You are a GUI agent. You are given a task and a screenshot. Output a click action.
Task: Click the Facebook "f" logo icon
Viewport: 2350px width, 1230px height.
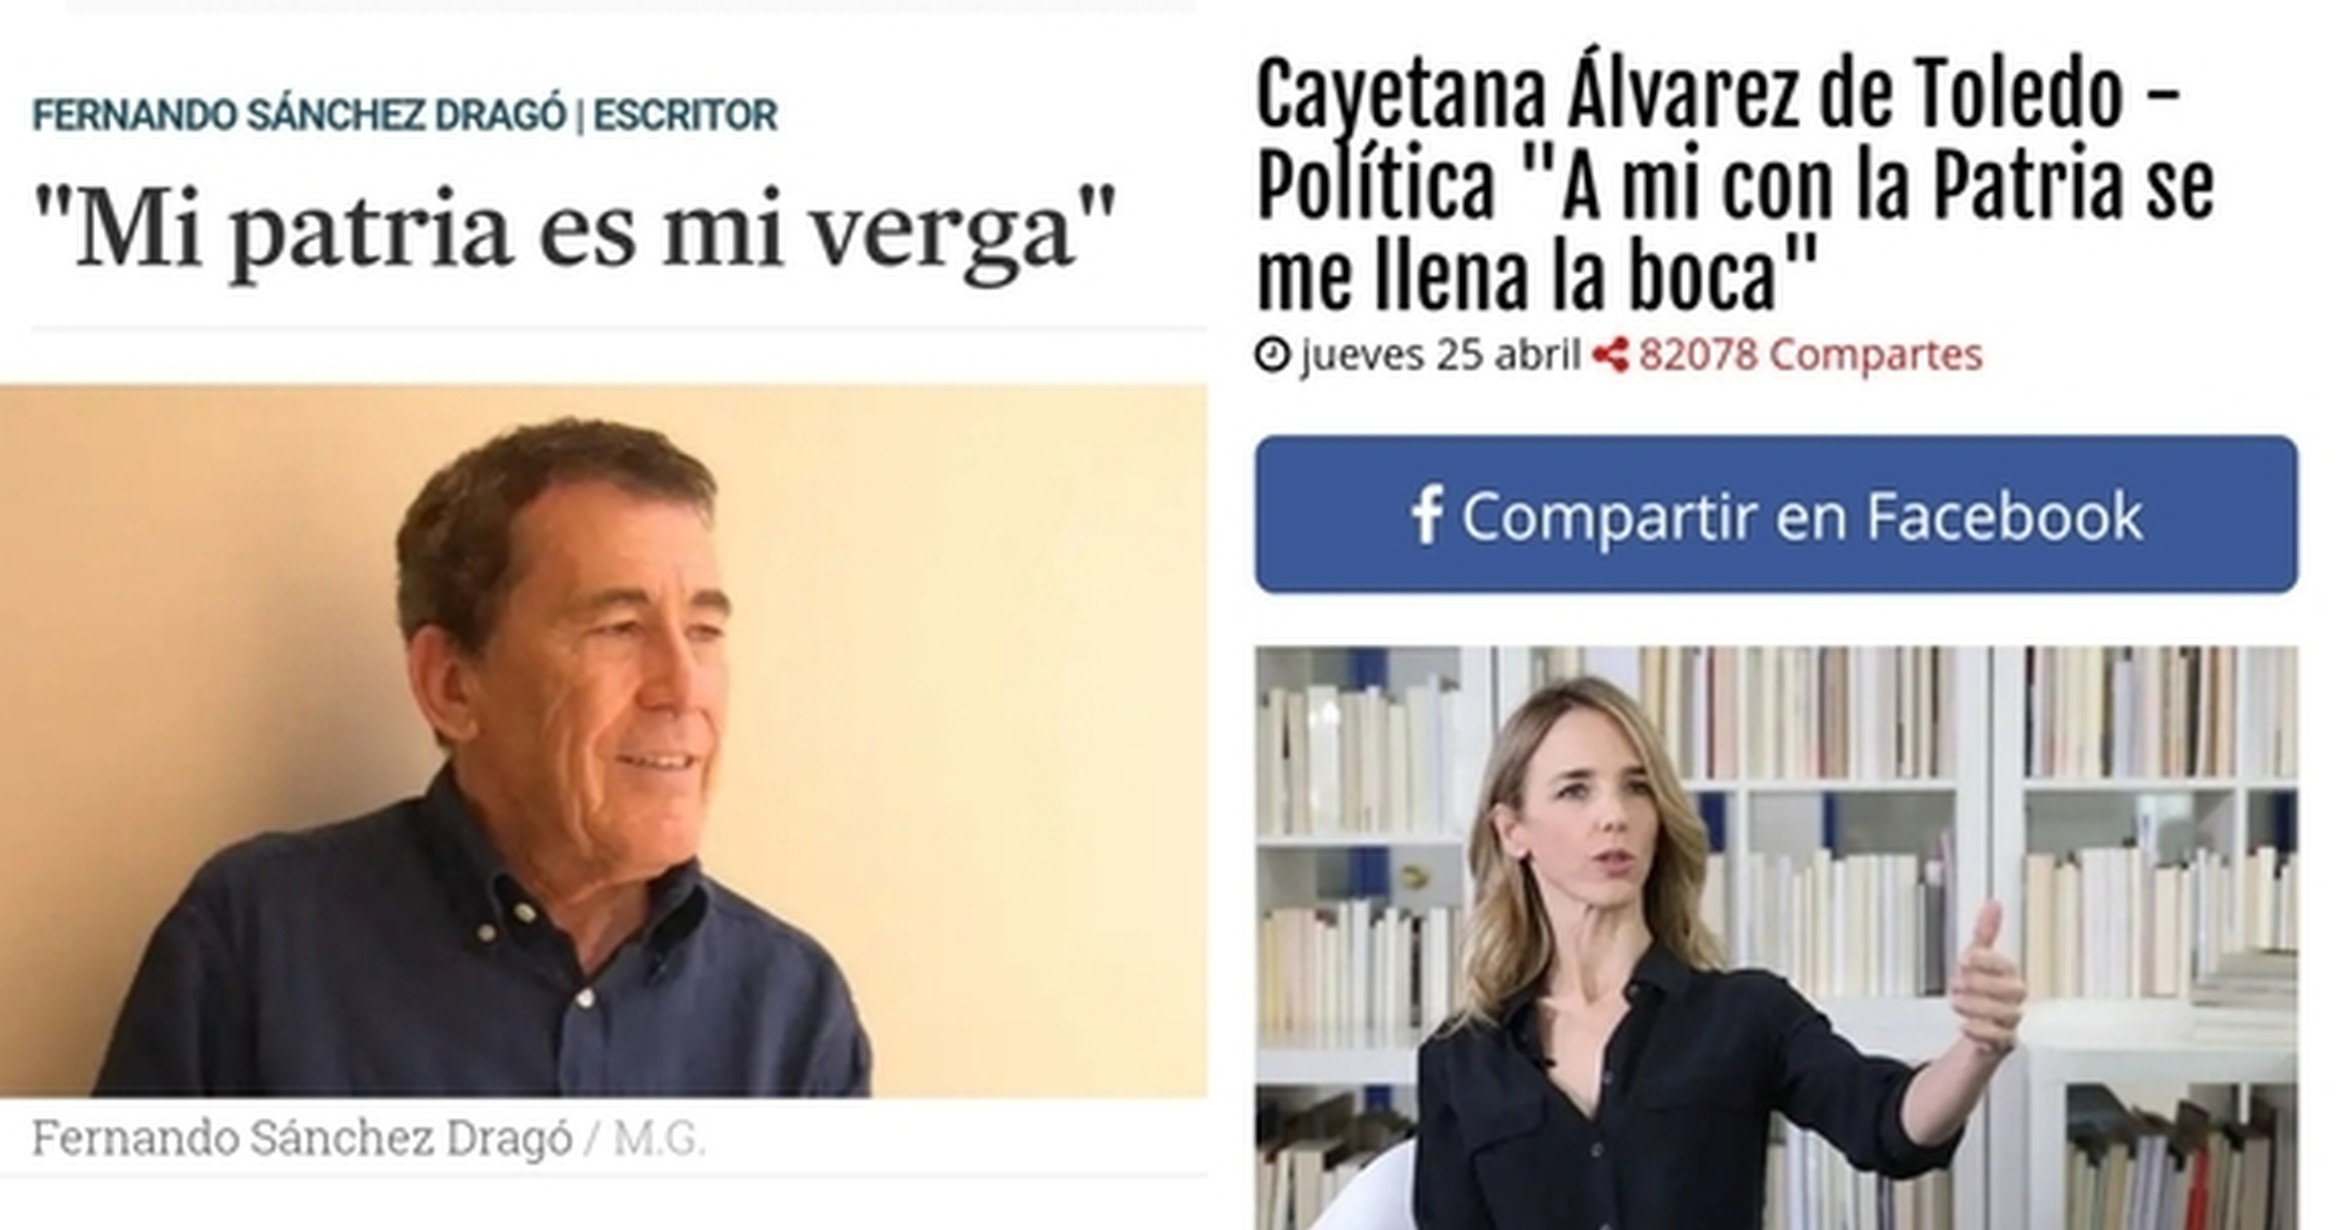coord(1427,515)
